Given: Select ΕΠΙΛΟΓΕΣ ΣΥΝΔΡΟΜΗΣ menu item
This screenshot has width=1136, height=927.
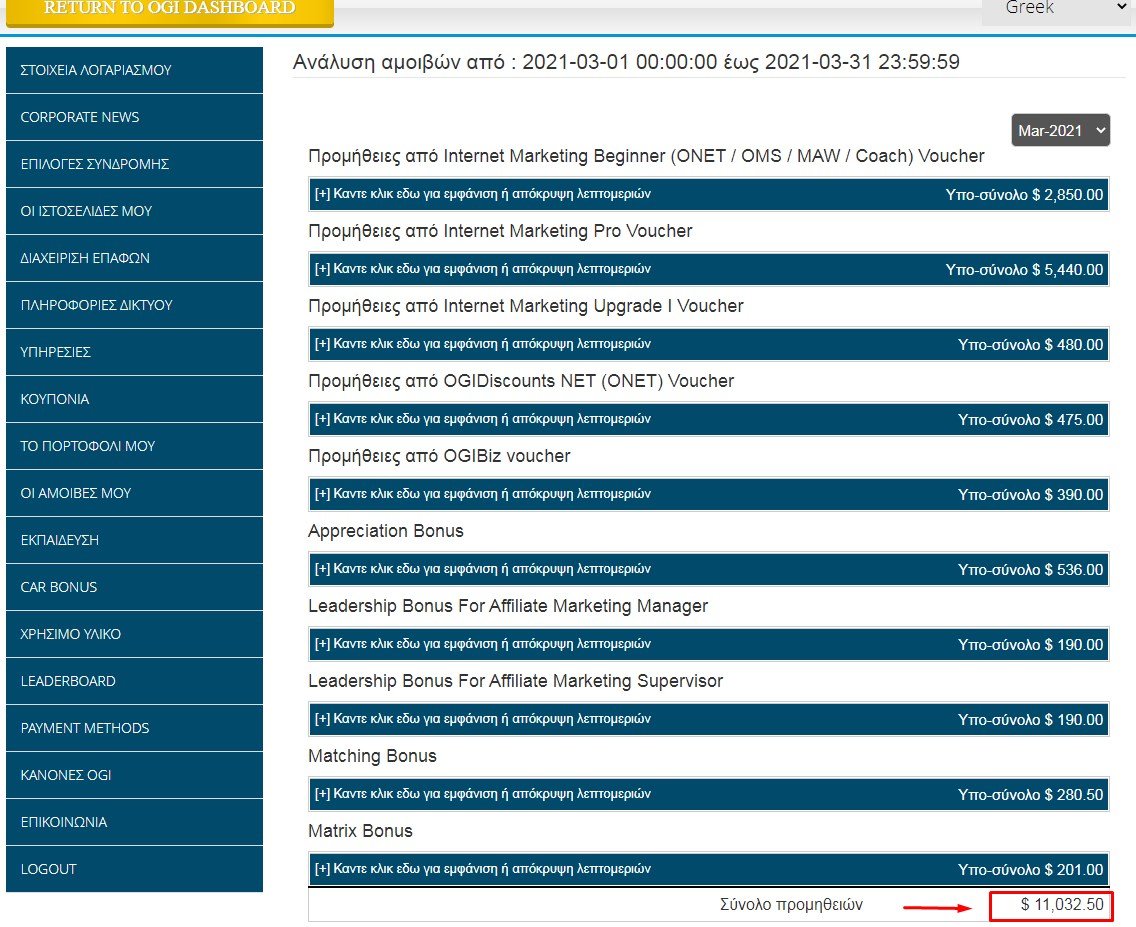Looking at the screenshot, I should pos(134,164).
